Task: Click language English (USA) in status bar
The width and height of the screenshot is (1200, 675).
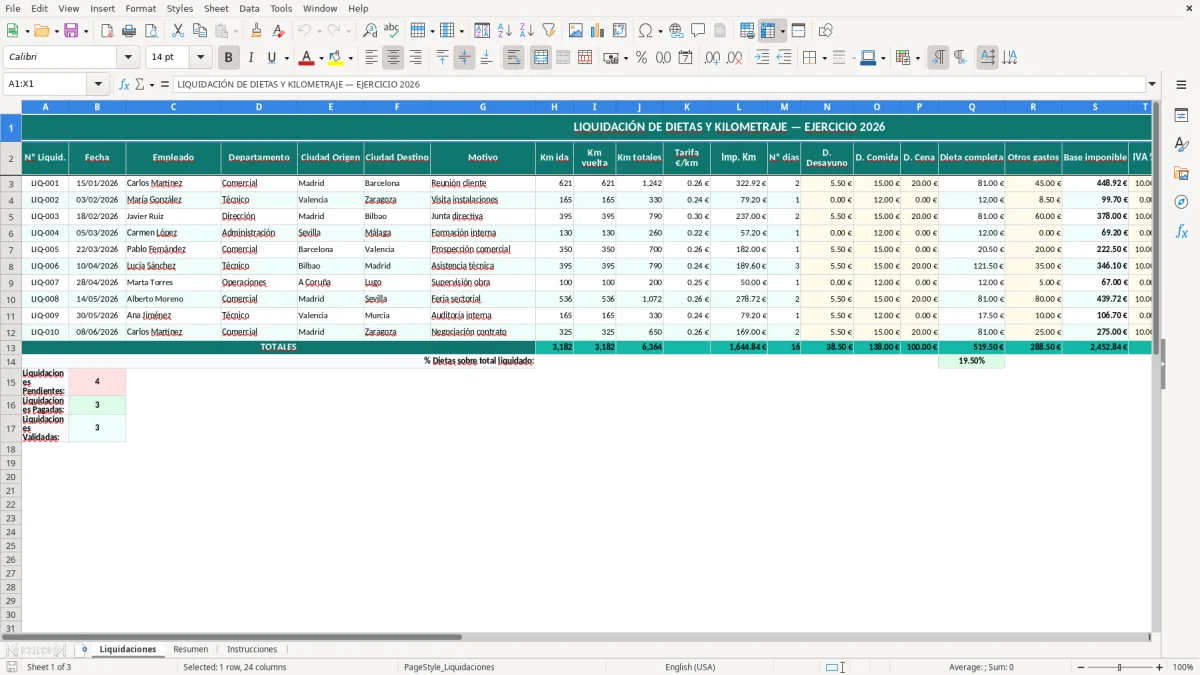Action: click(x=690, y=667)
